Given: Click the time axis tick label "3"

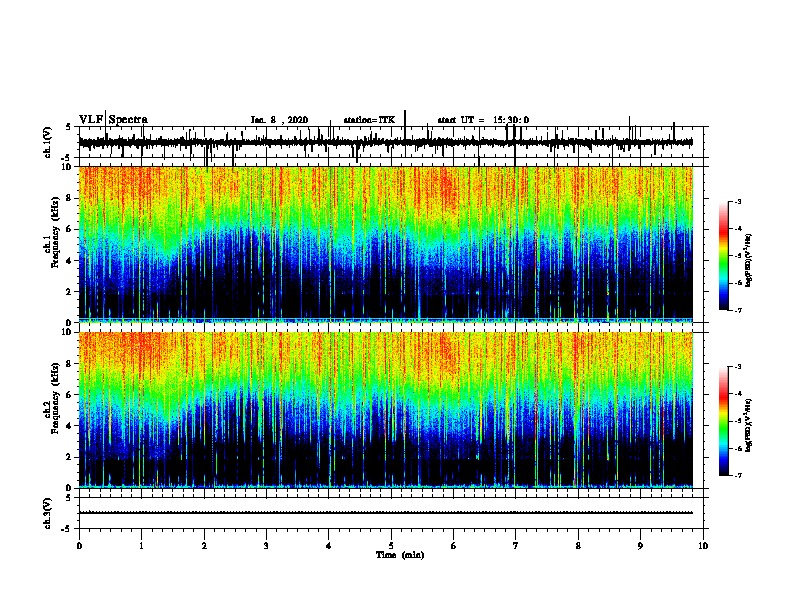Looking at the screenshot, I should pyautogui.click(x=266, y=546).
